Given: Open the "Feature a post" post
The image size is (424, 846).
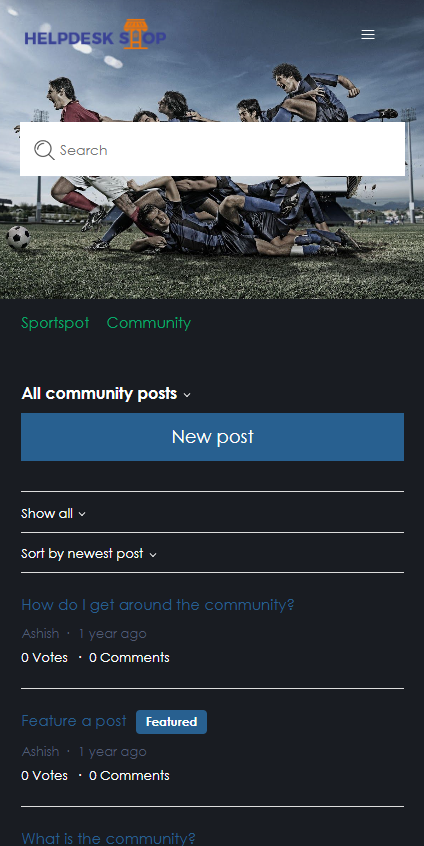Looking at the screenshot, I should [74, 721].
